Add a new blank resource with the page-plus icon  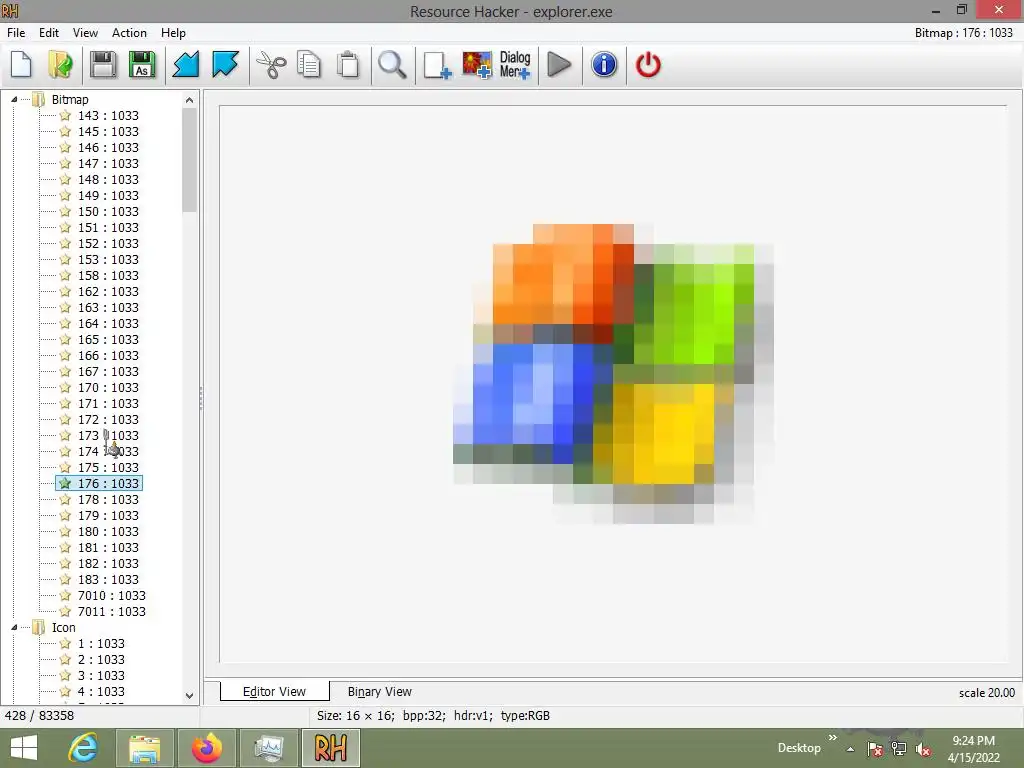437,65
